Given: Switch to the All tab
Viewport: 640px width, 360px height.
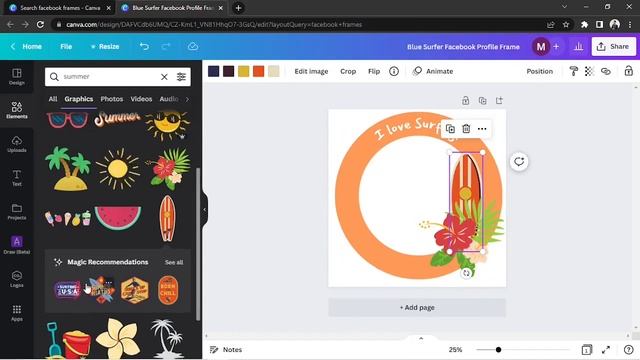Looking at the screenshot, I should coord(53,99).
